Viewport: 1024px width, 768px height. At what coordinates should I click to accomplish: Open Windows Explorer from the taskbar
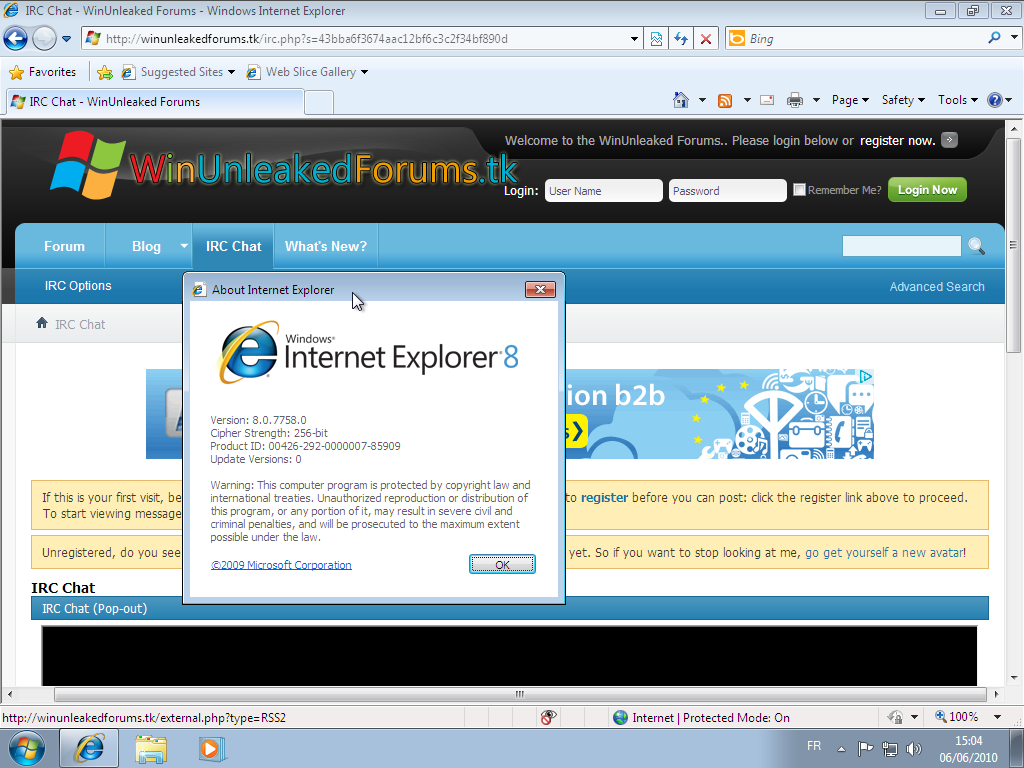point(151,748)
